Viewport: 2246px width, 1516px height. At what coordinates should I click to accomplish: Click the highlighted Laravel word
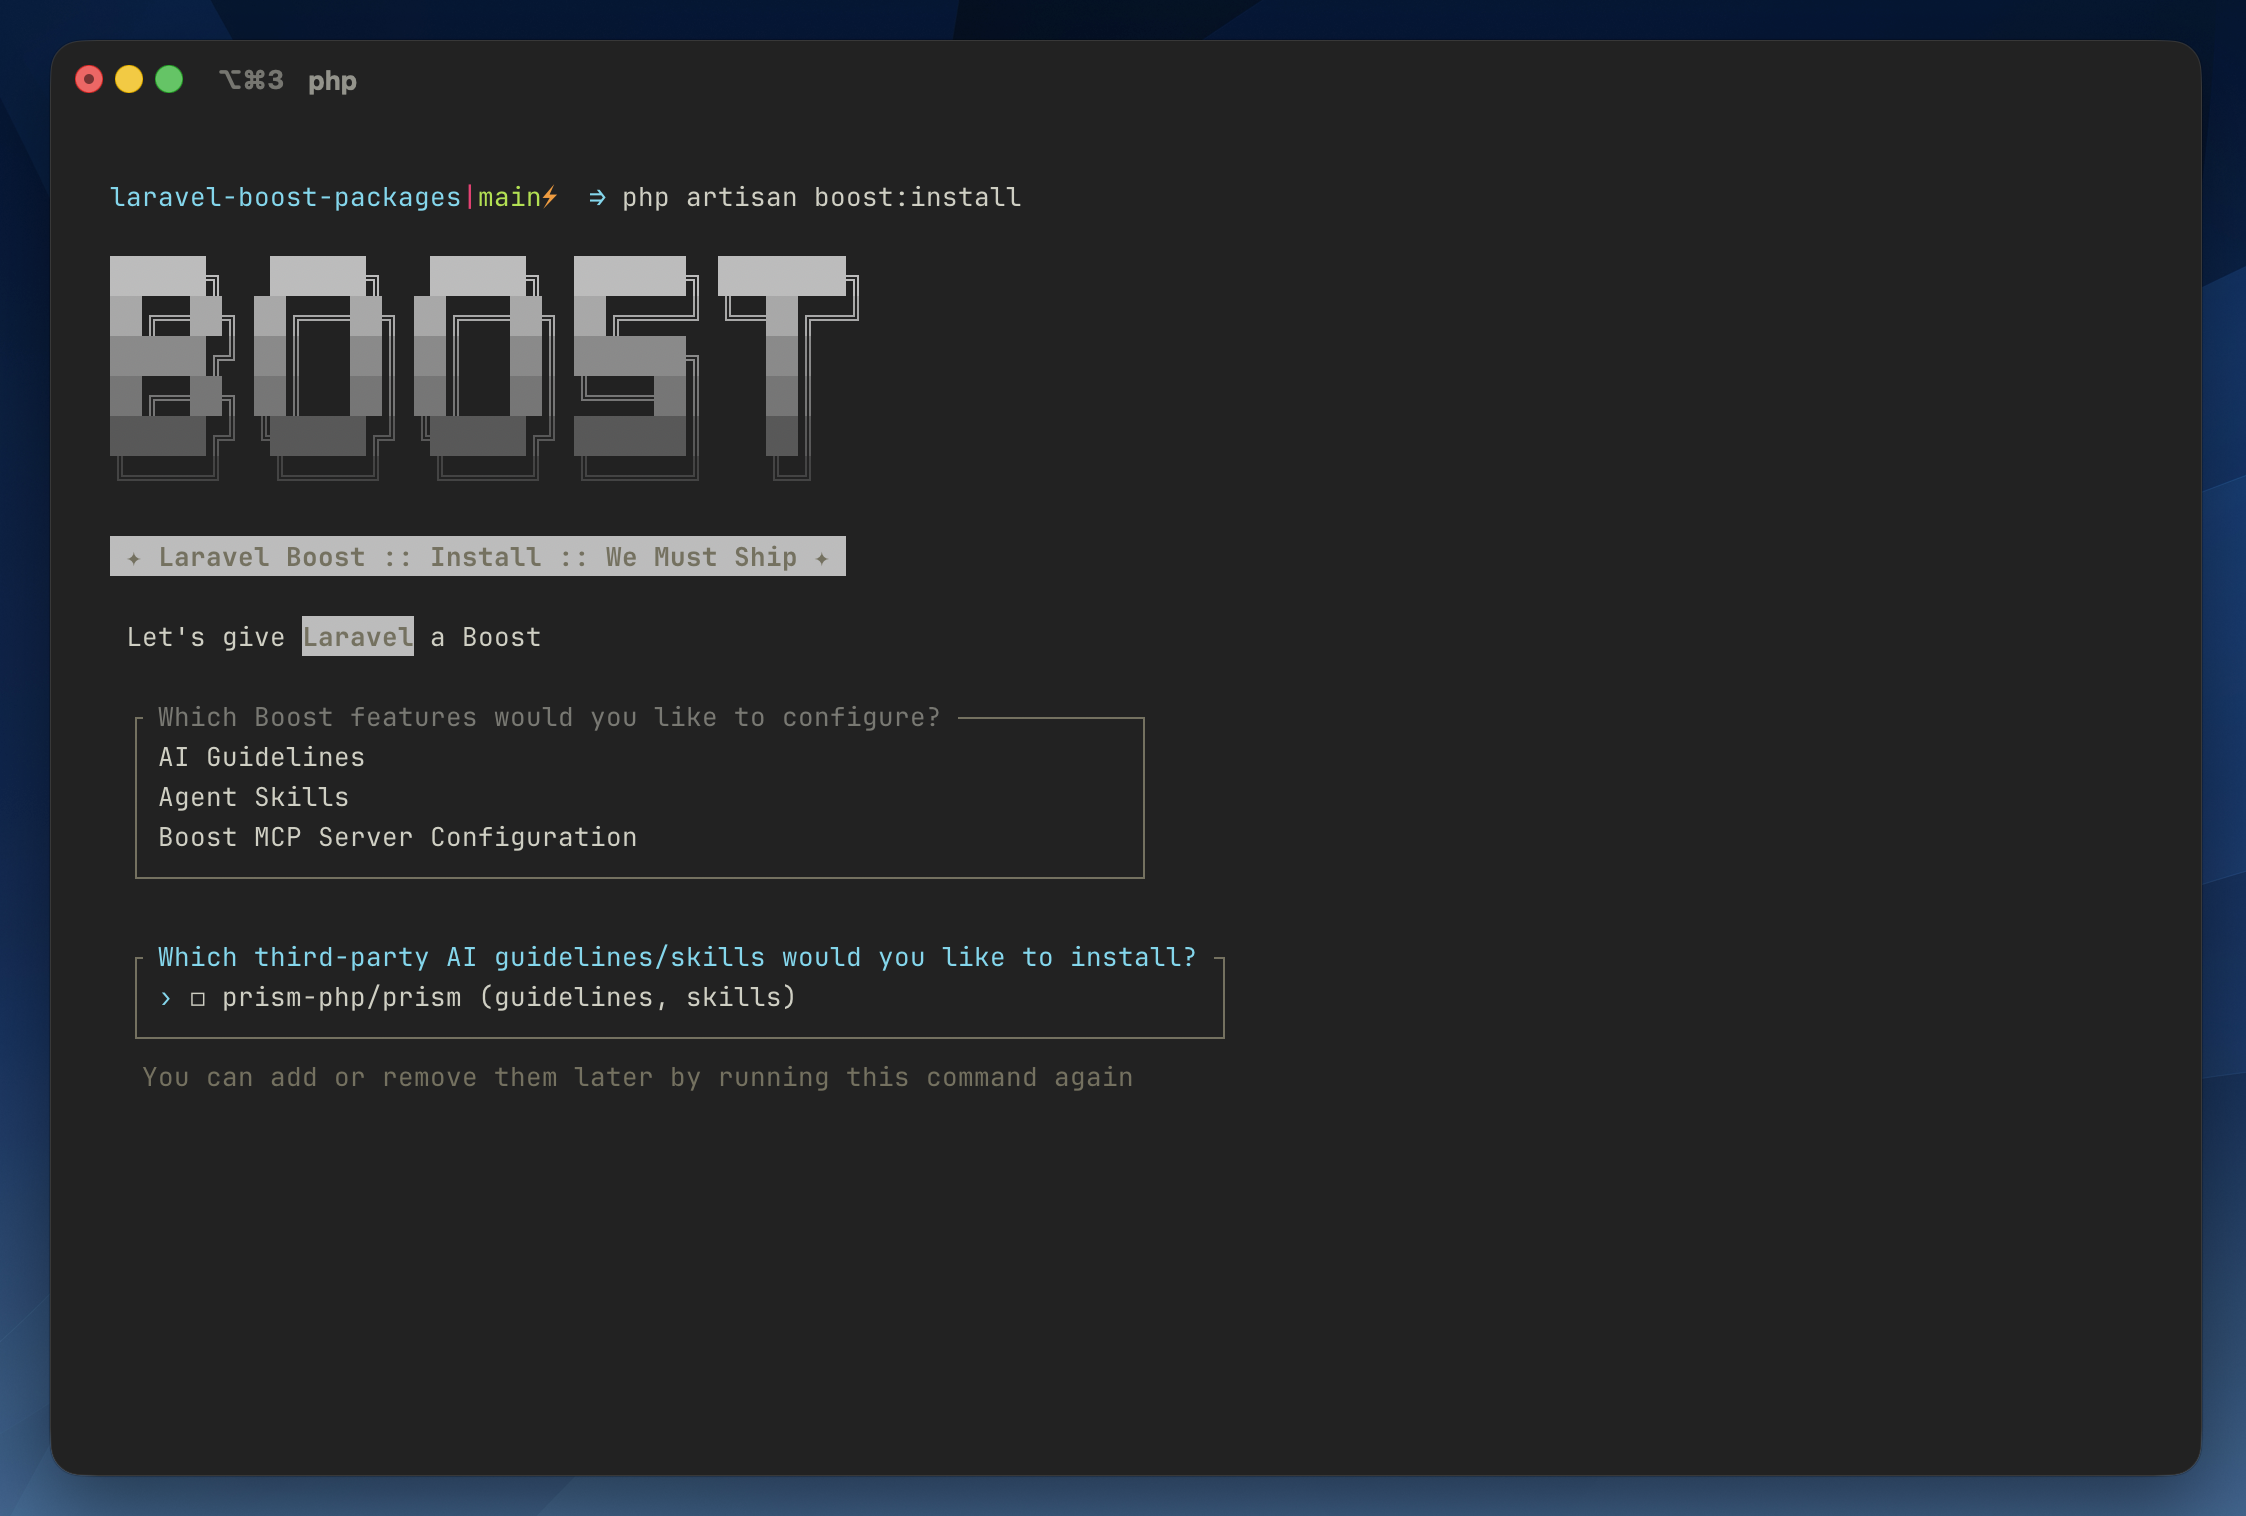357,637
